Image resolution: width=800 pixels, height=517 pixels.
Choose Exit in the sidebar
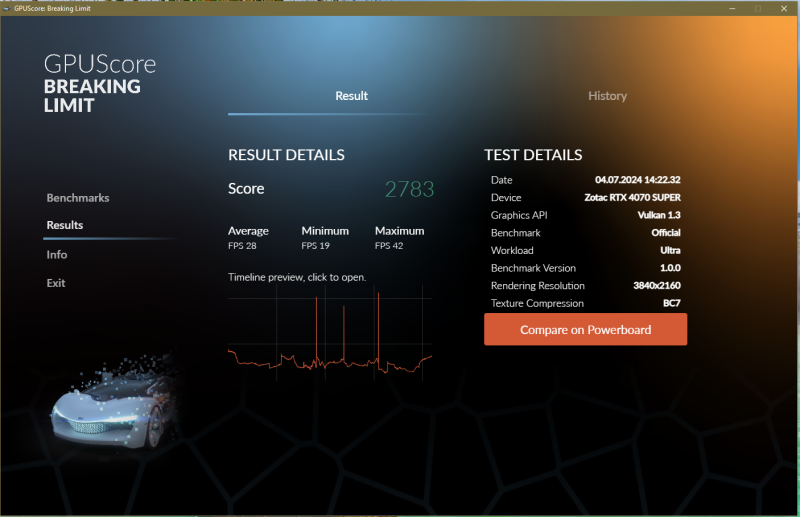(x=56, y=283)
